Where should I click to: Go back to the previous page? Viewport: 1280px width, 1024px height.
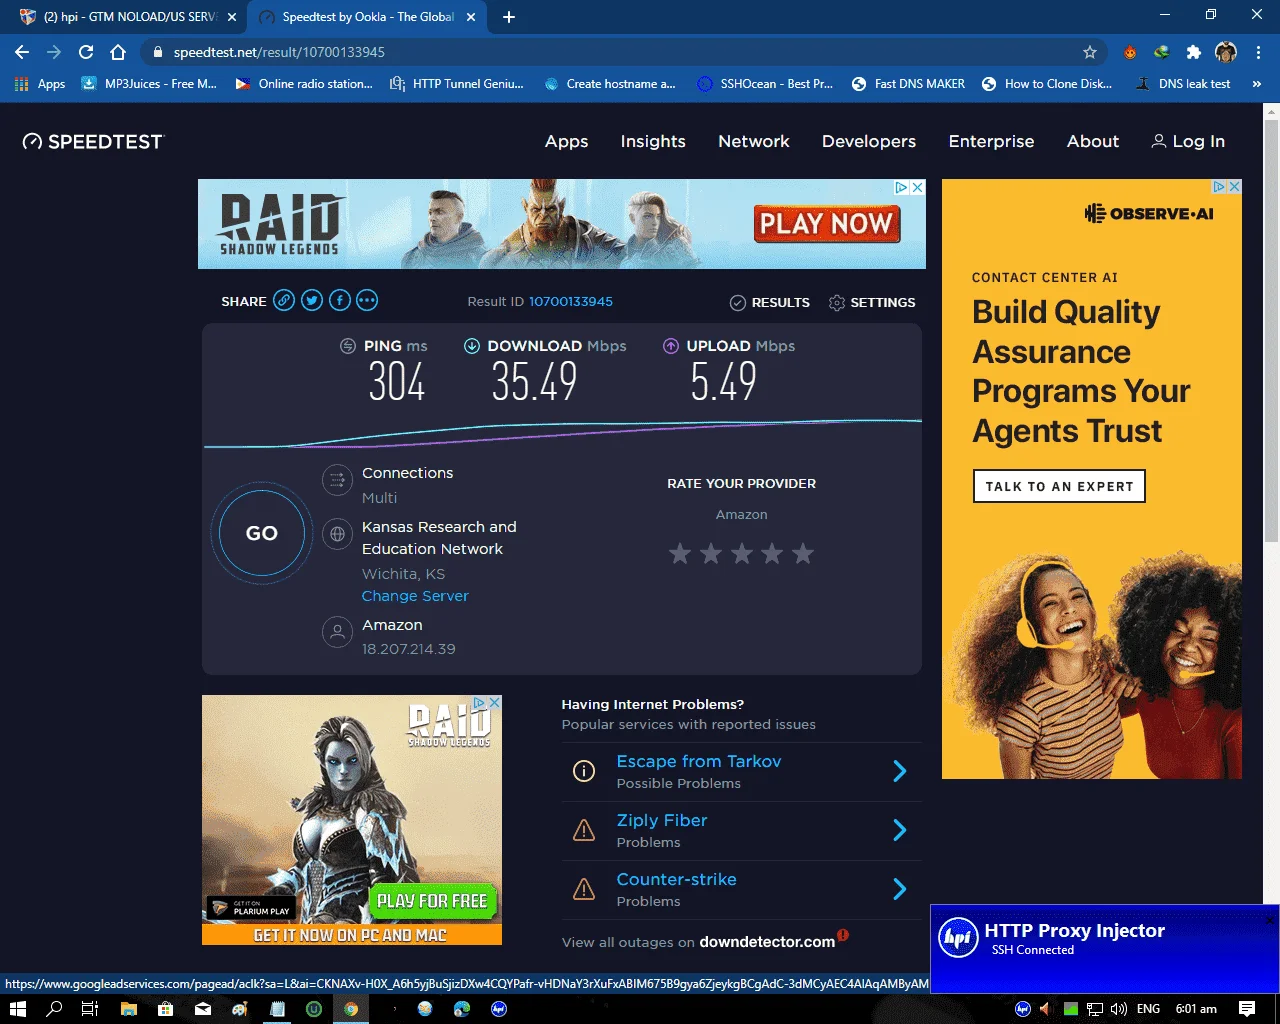point(22,52)
